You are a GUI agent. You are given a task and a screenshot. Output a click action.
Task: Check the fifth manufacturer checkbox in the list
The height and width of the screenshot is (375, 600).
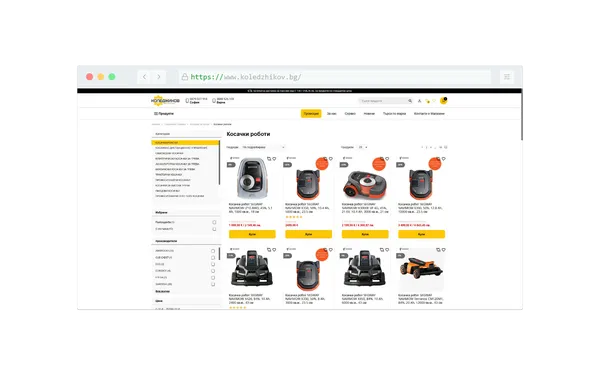pyautogui.click(x=213, y=277)
